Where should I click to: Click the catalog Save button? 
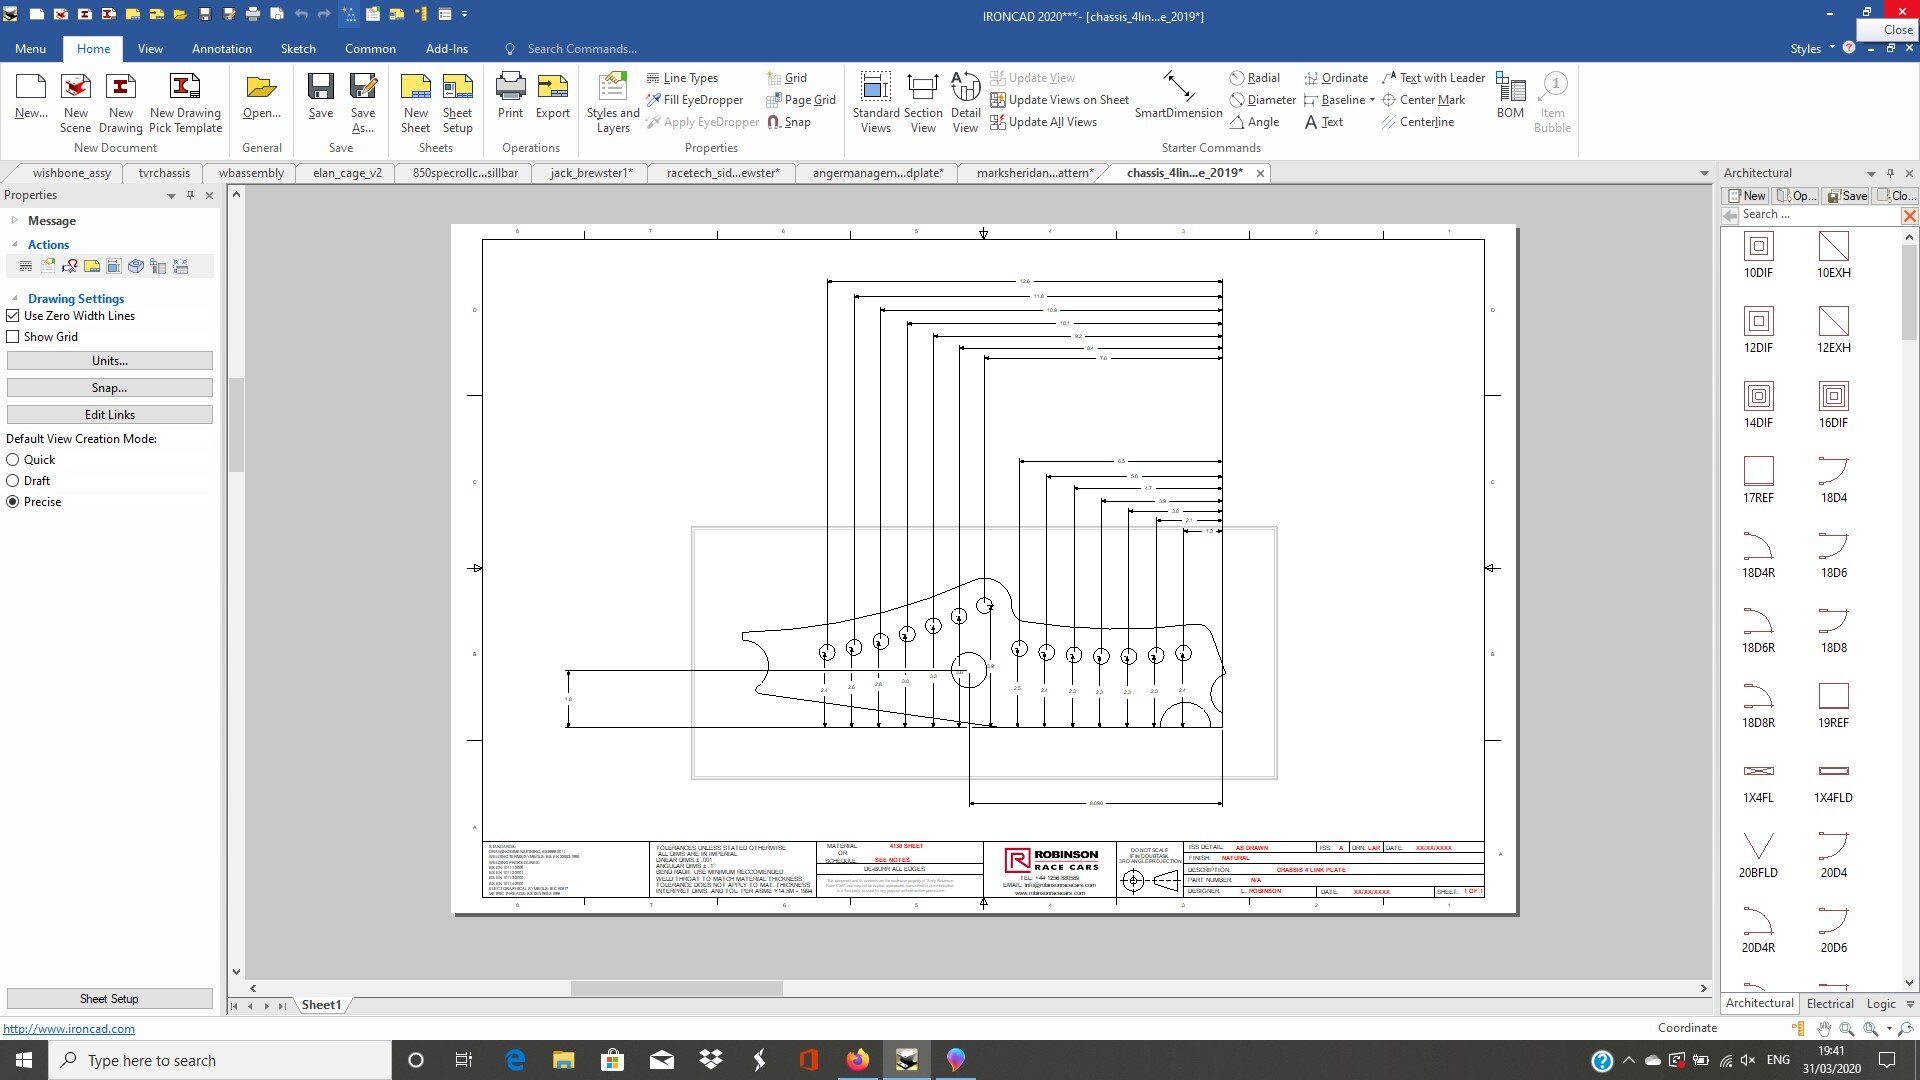[x=1847, y=196]
